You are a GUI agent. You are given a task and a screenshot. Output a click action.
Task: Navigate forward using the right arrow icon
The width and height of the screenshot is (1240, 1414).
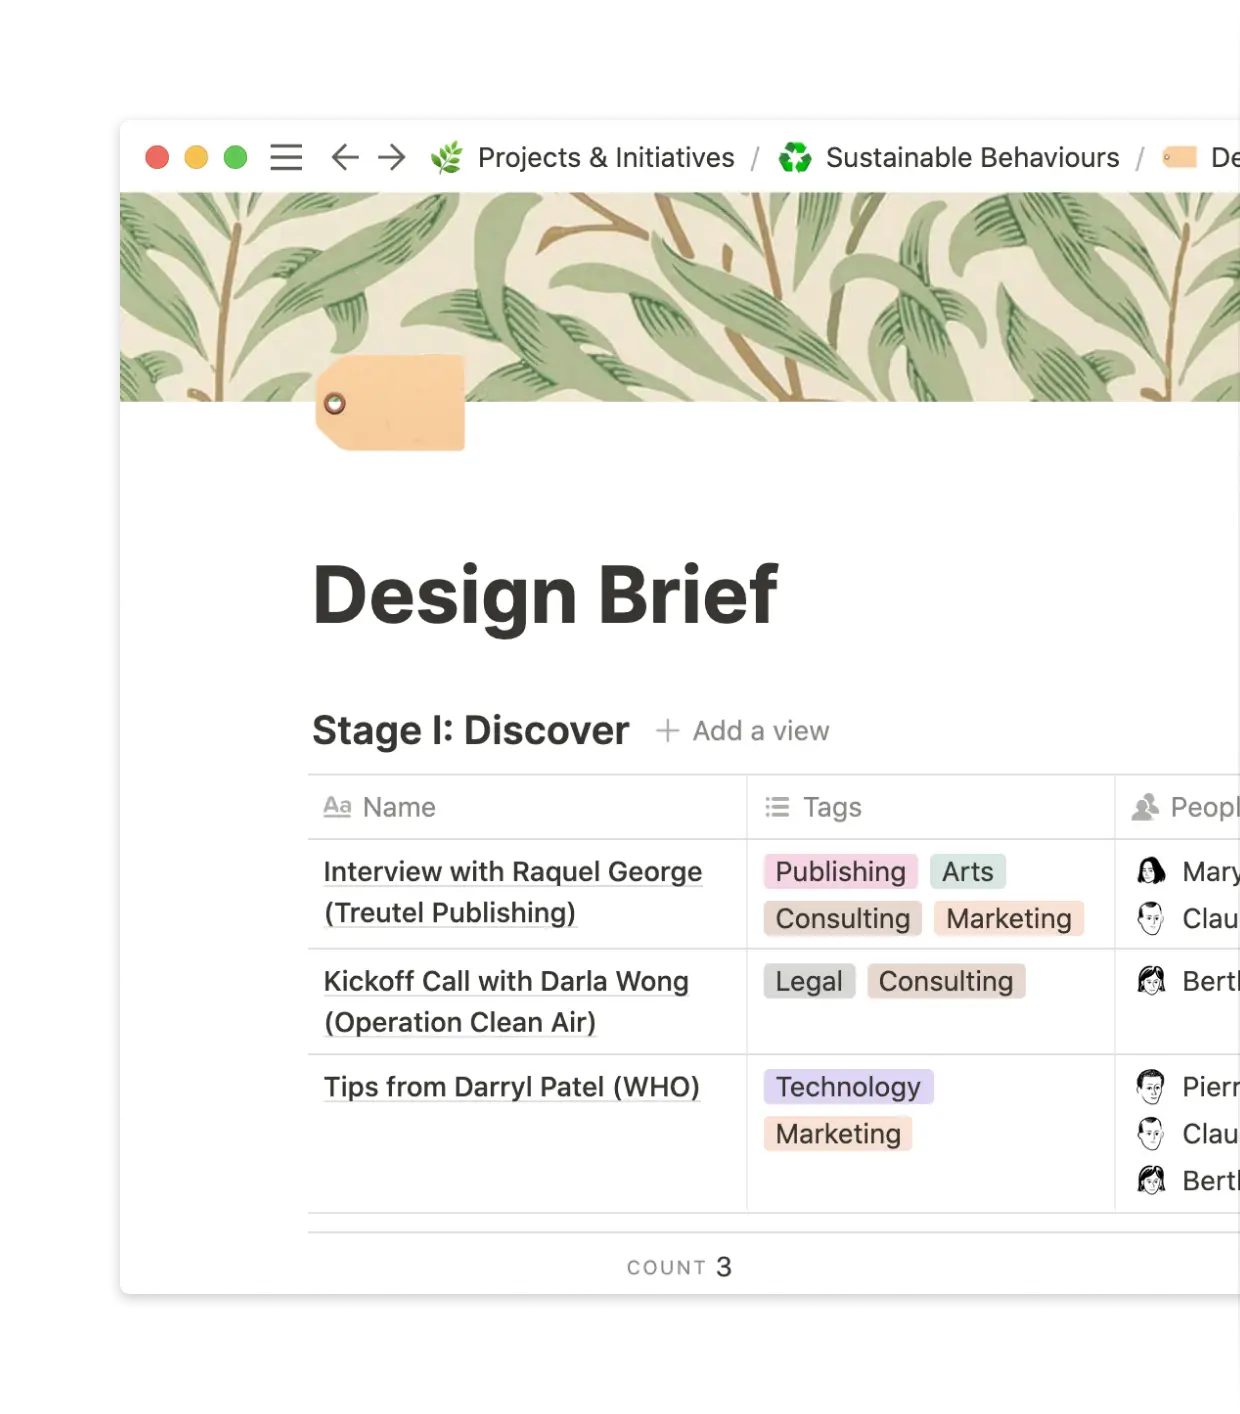pyautogui.click(x=392, y=157)
